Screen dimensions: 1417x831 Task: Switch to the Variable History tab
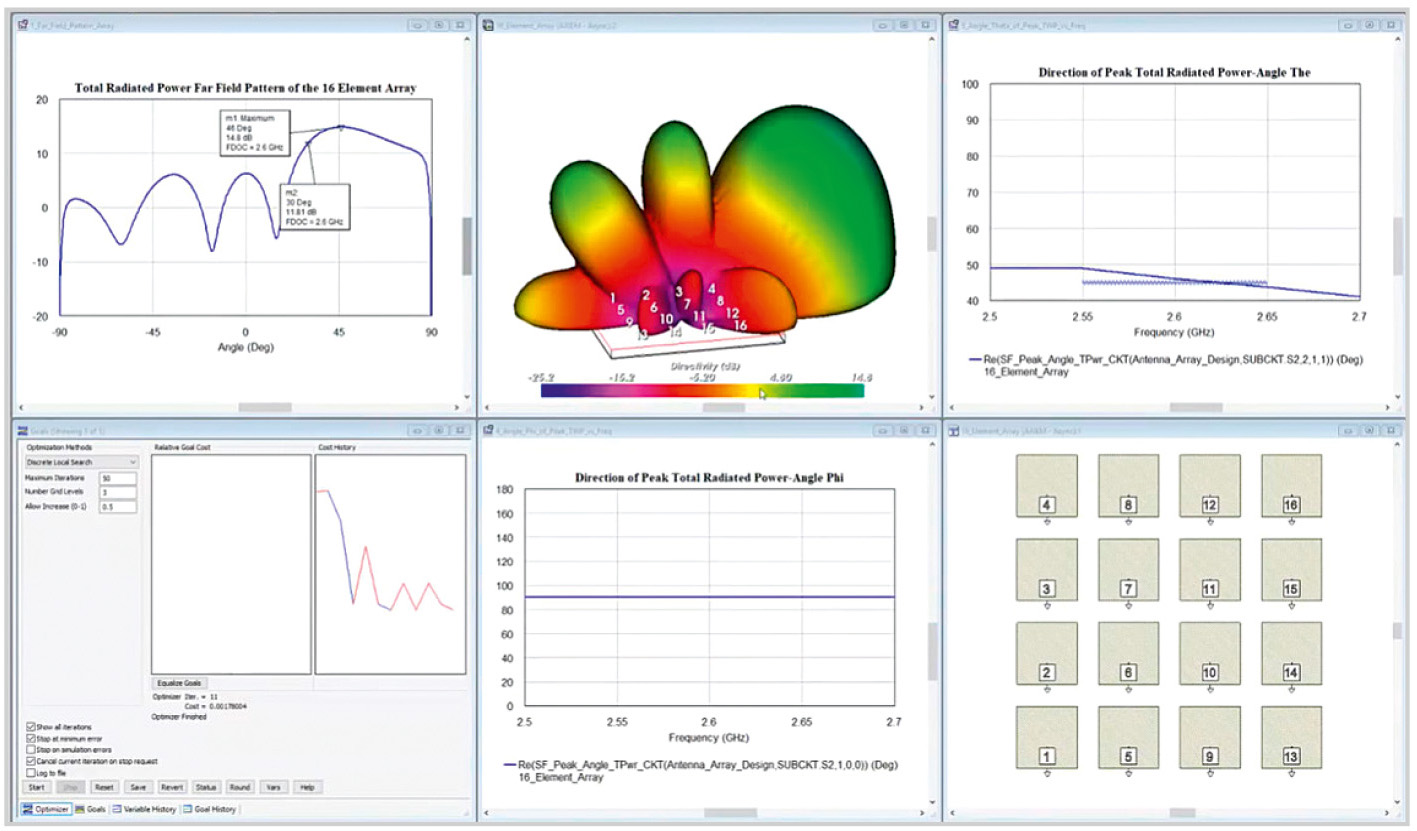coord(145,809)
